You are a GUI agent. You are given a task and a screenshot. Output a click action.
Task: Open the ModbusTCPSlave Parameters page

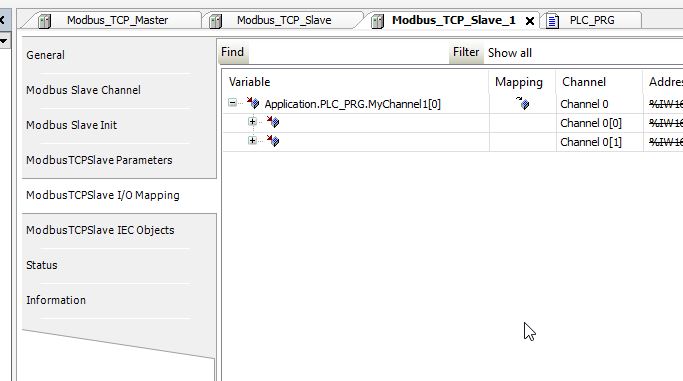tap(99, 160)
